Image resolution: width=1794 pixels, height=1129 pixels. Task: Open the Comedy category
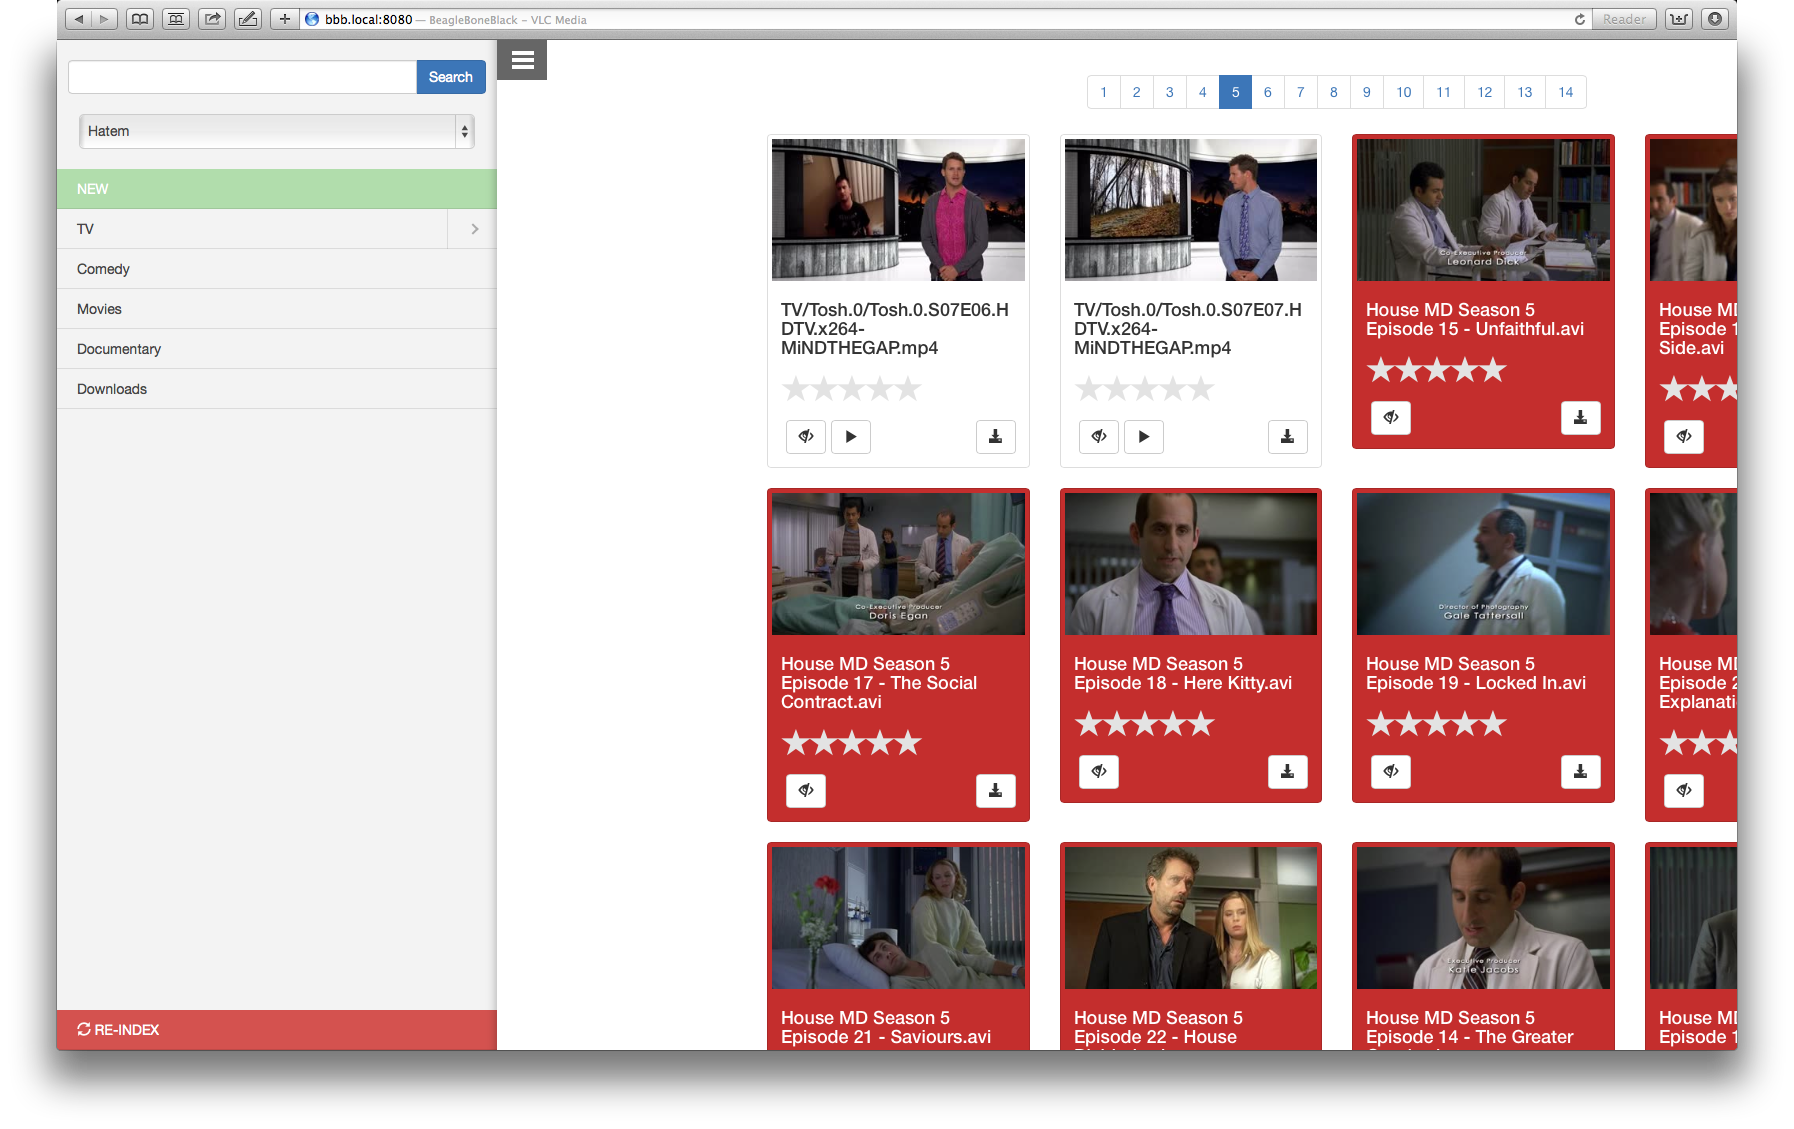pyautogui.click(x=277, y=269)
